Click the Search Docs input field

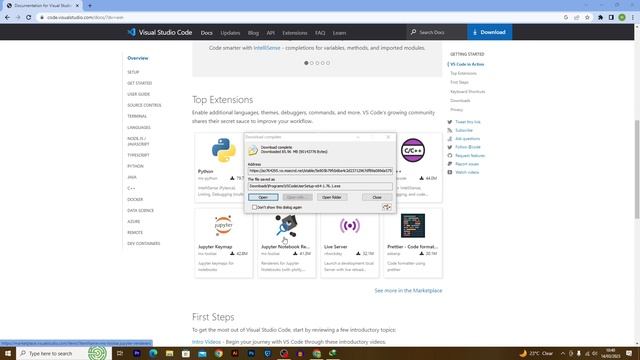[437, 32]
